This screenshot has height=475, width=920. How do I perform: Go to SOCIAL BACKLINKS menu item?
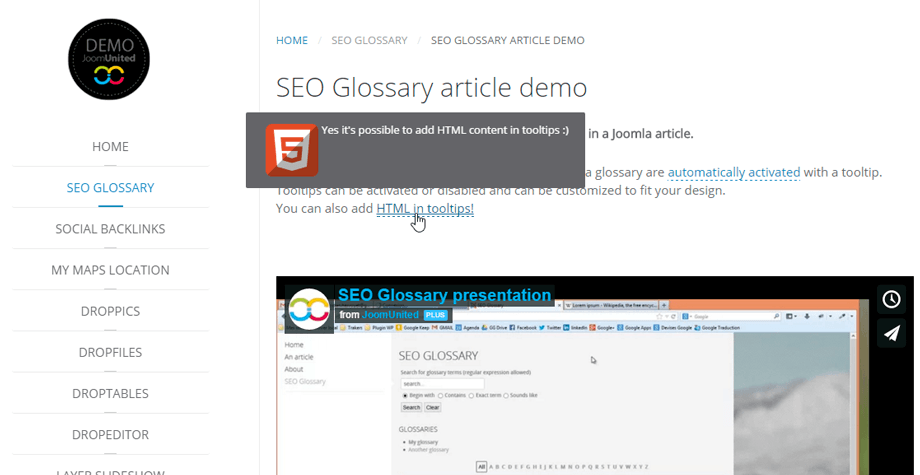110,229
